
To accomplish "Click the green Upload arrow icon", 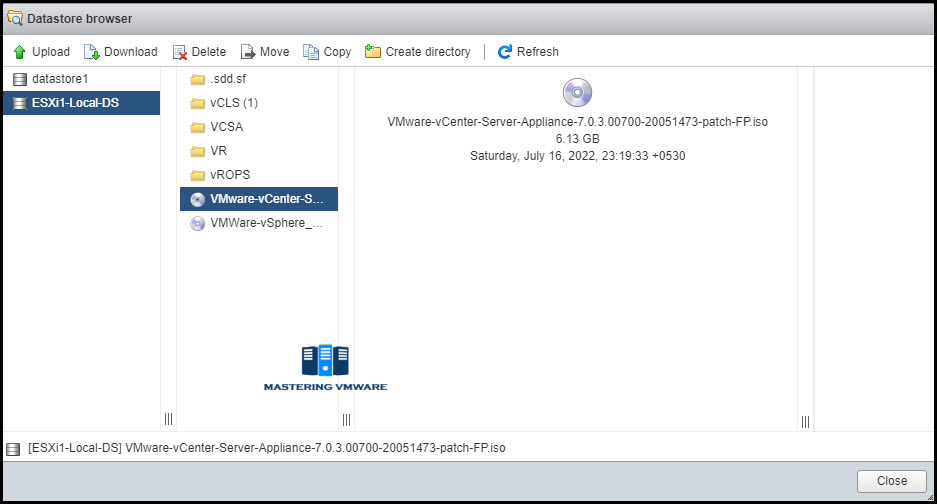I will pos(19,52).
